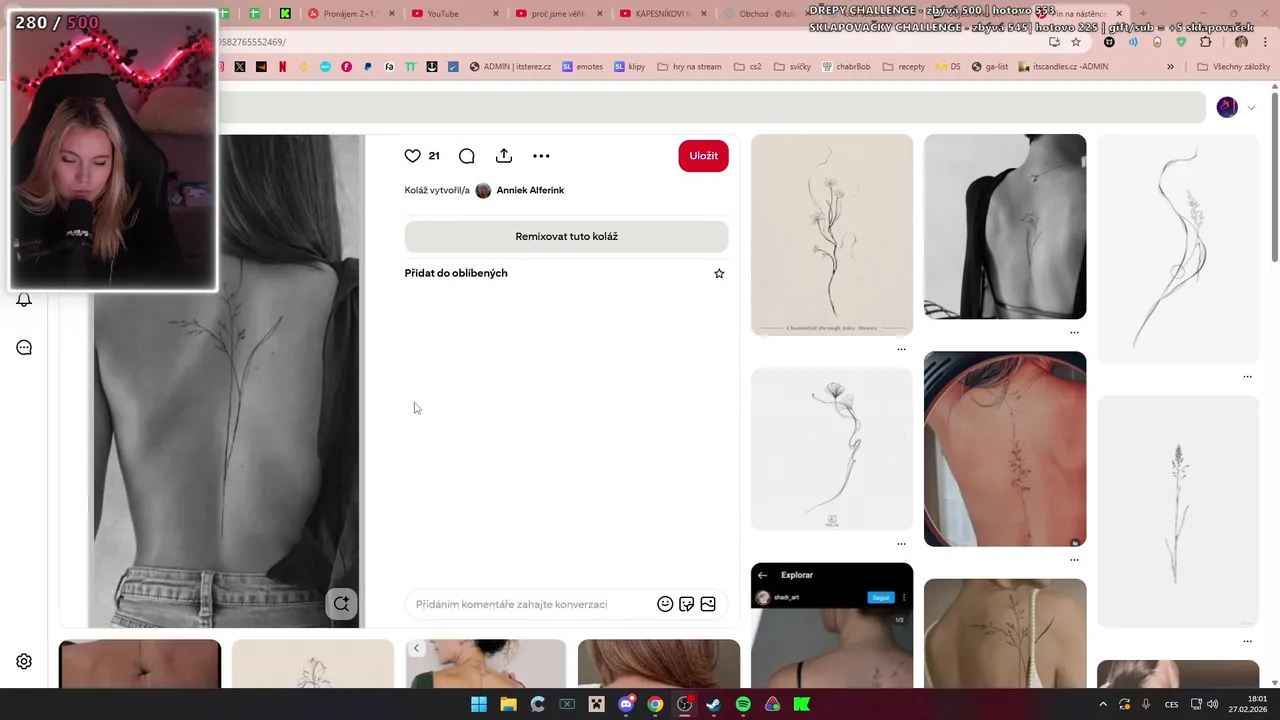
Task: Open the chabrBob bookmark
Action: (846, 67)
